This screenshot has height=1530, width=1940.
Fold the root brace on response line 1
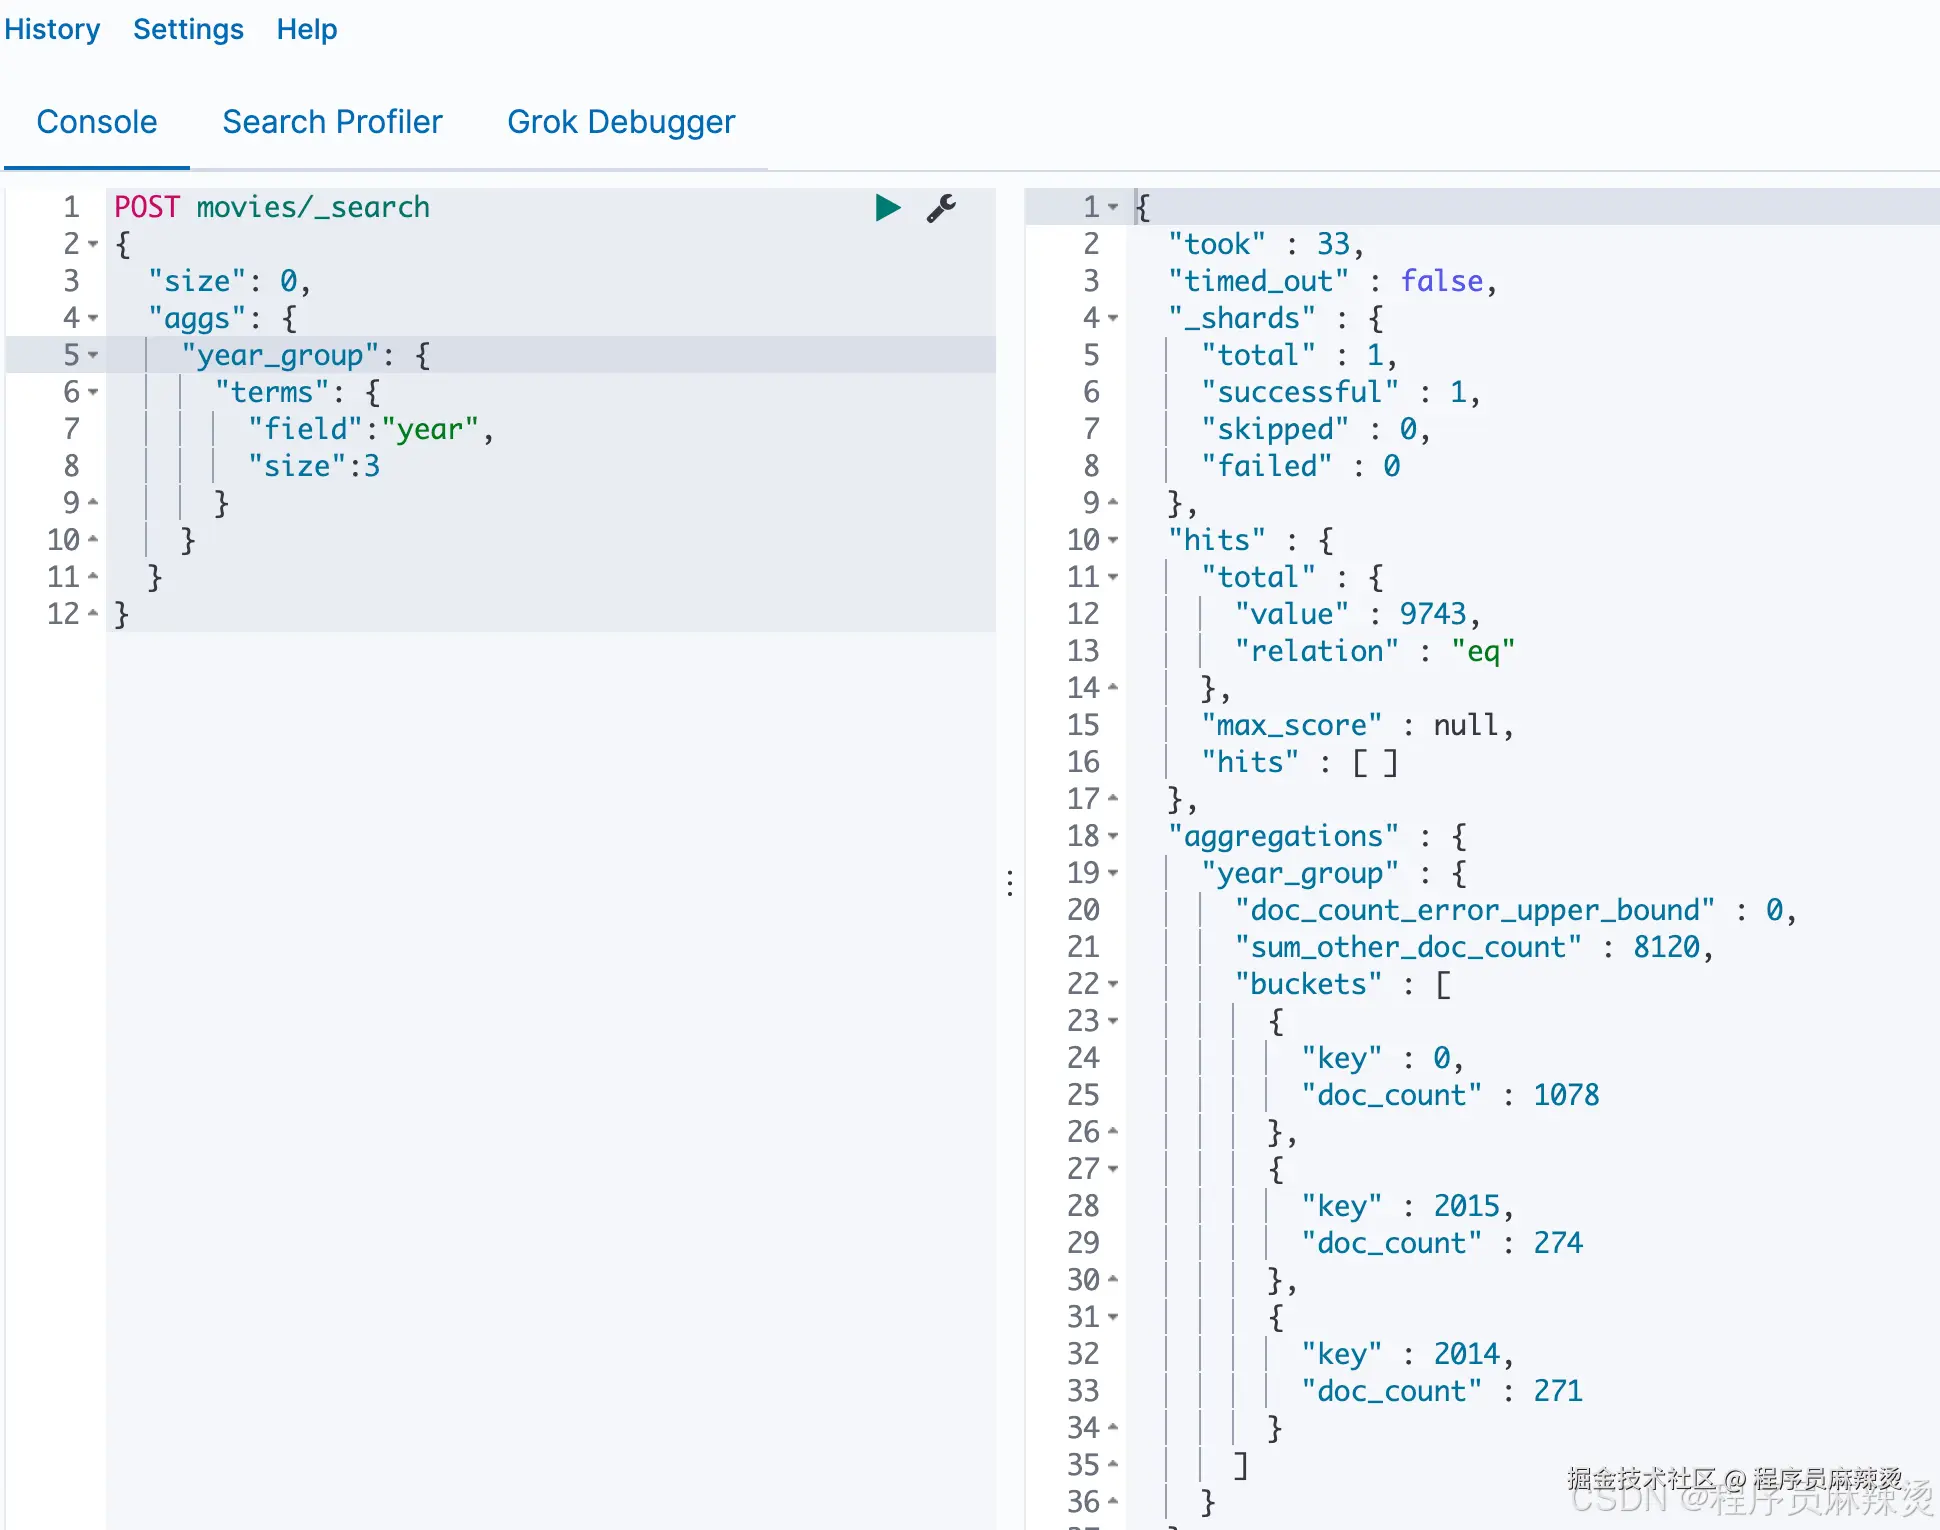coord(1113,207)
